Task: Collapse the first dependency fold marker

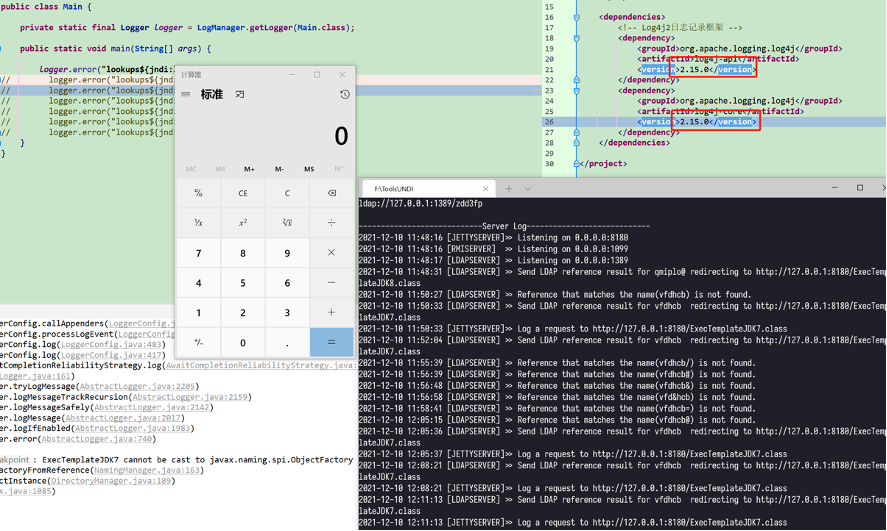Action: coord(578,38)
